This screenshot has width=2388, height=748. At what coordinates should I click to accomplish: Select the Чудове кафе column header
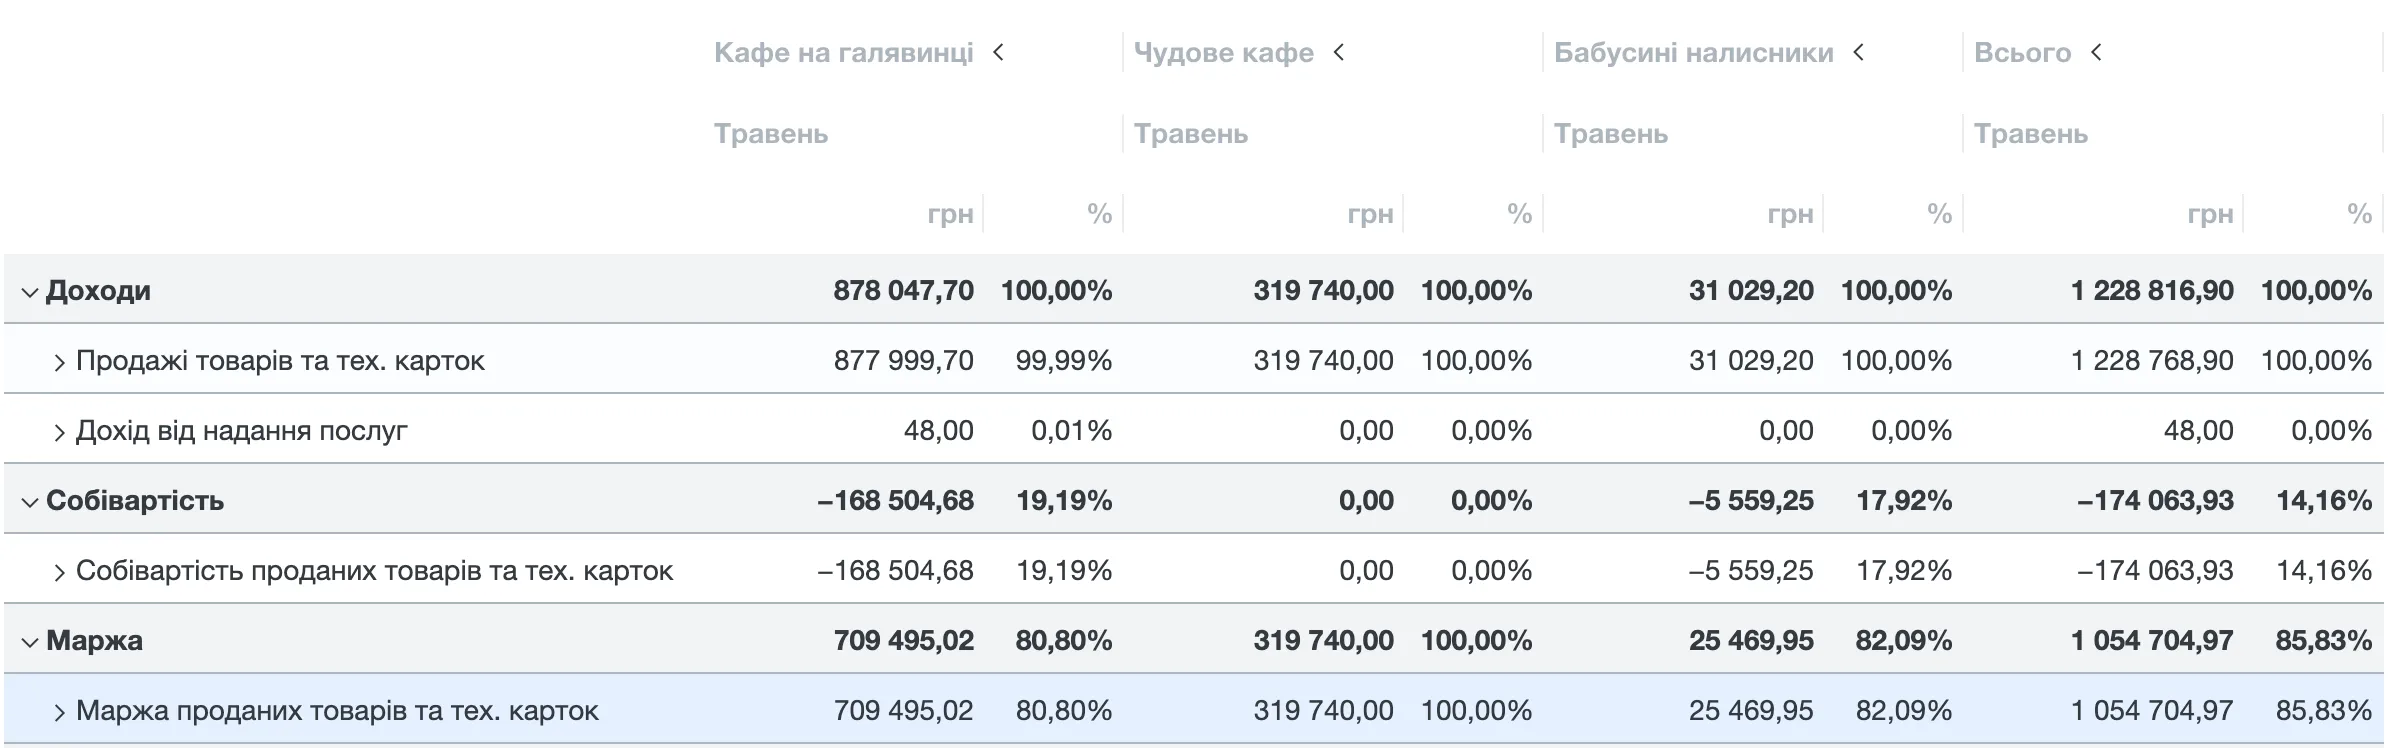tap(1223, 53)
